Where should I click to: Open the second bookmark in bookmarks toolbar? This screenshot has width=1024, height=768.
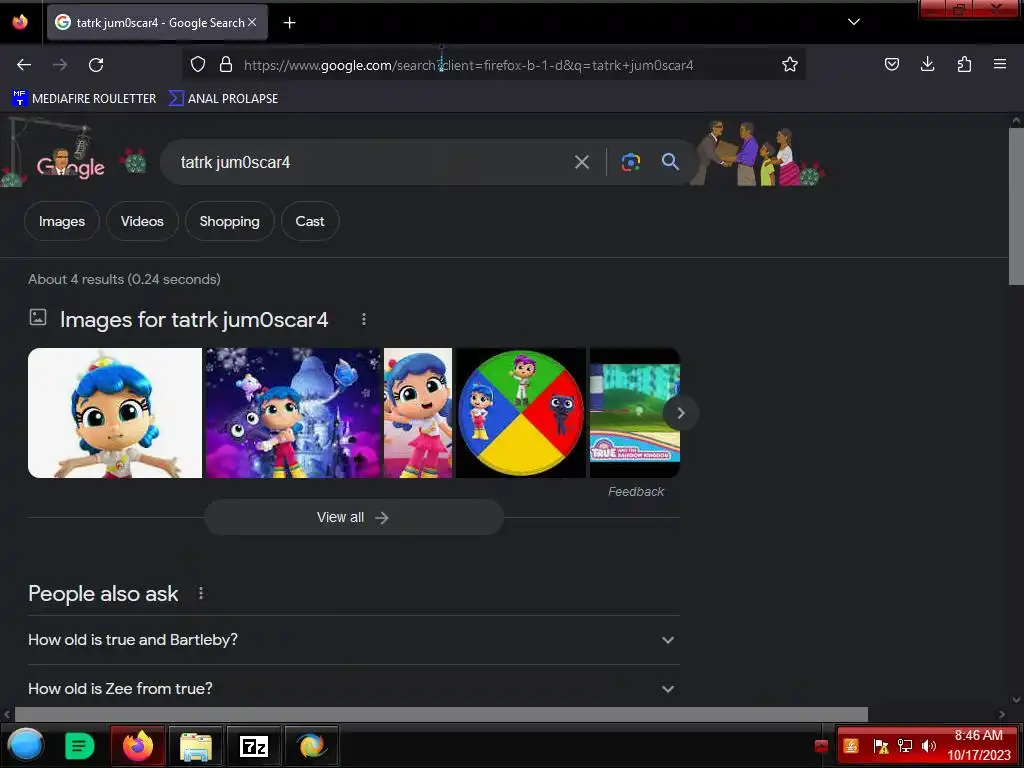tap(223, 99)
